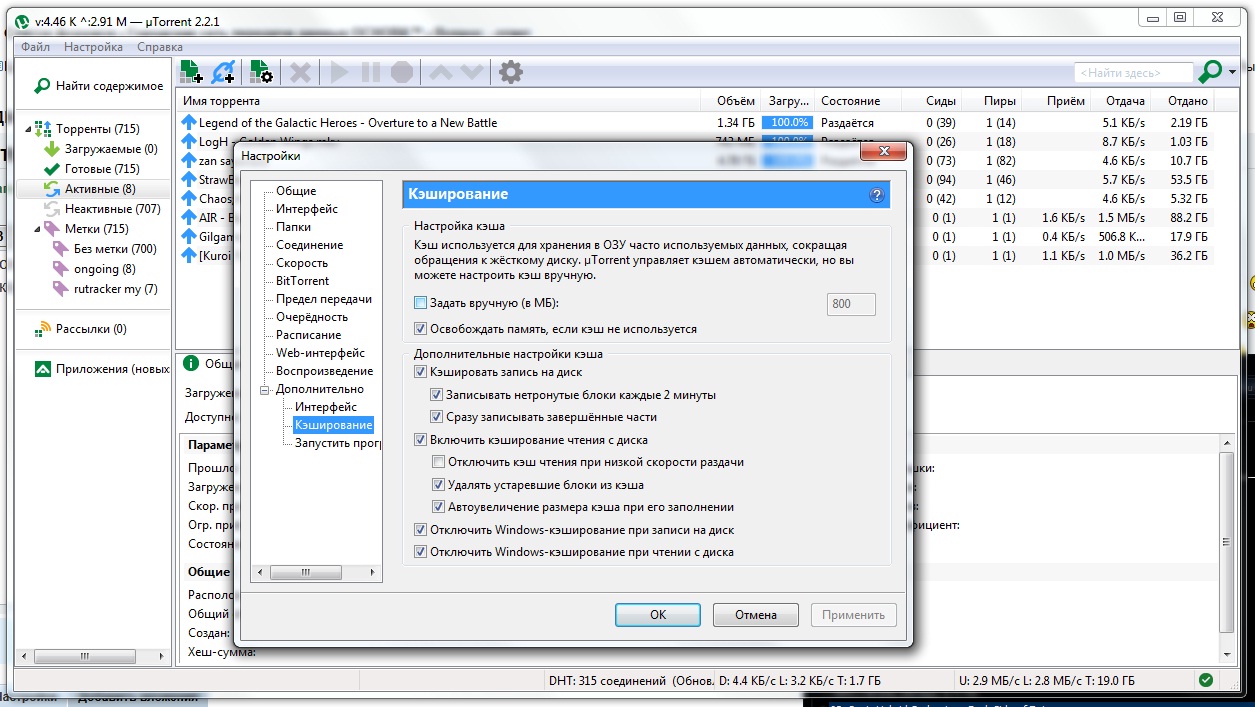This screenshot has width=1255, height=707.
Task: Click the blue help question mark icon
Action: tap(877, 195)
